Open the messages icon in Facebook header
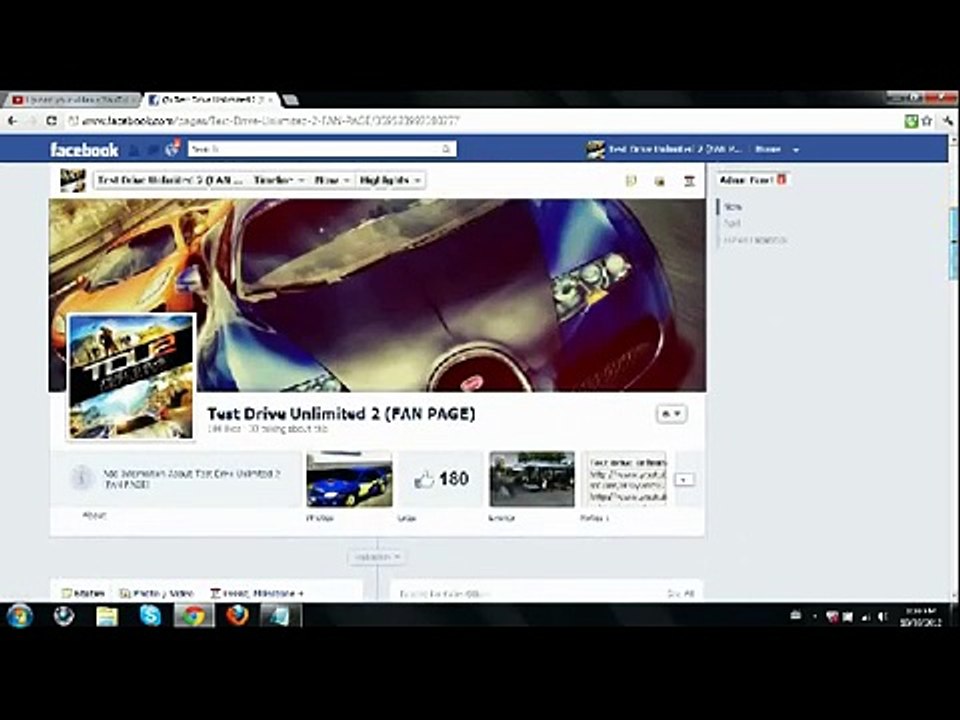The image size is (960, 720). pyautogui.click(x=153, y=149)
